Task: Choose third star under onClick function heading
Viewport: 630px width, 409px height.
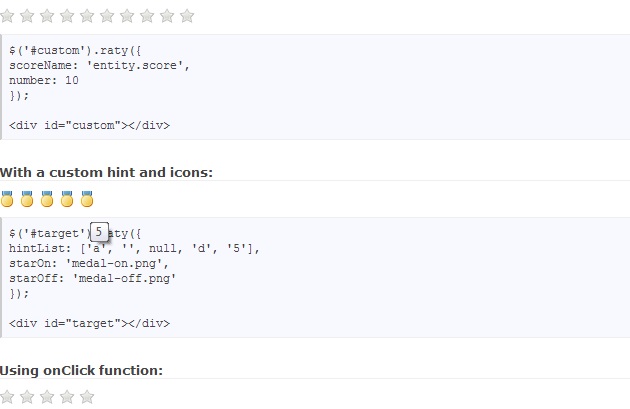Action: point(47,397)
